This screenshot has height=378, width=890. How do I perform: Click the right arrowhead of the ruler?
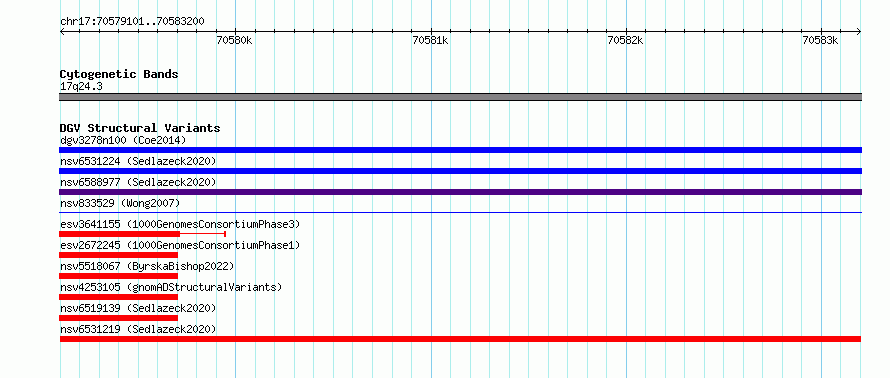(x=859, y=31)
